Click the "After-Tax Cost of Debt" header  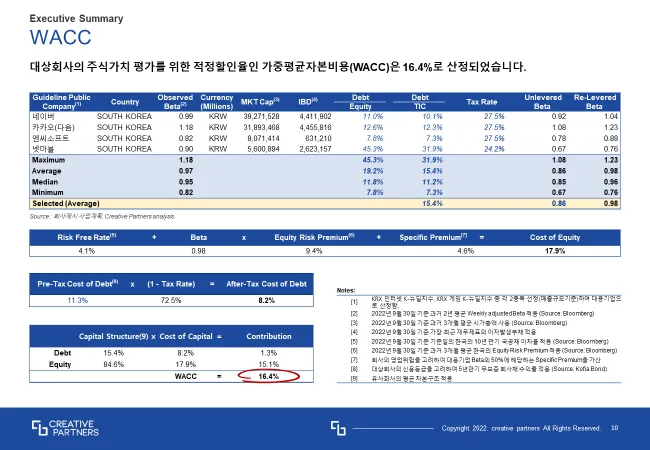pos(266,284)
